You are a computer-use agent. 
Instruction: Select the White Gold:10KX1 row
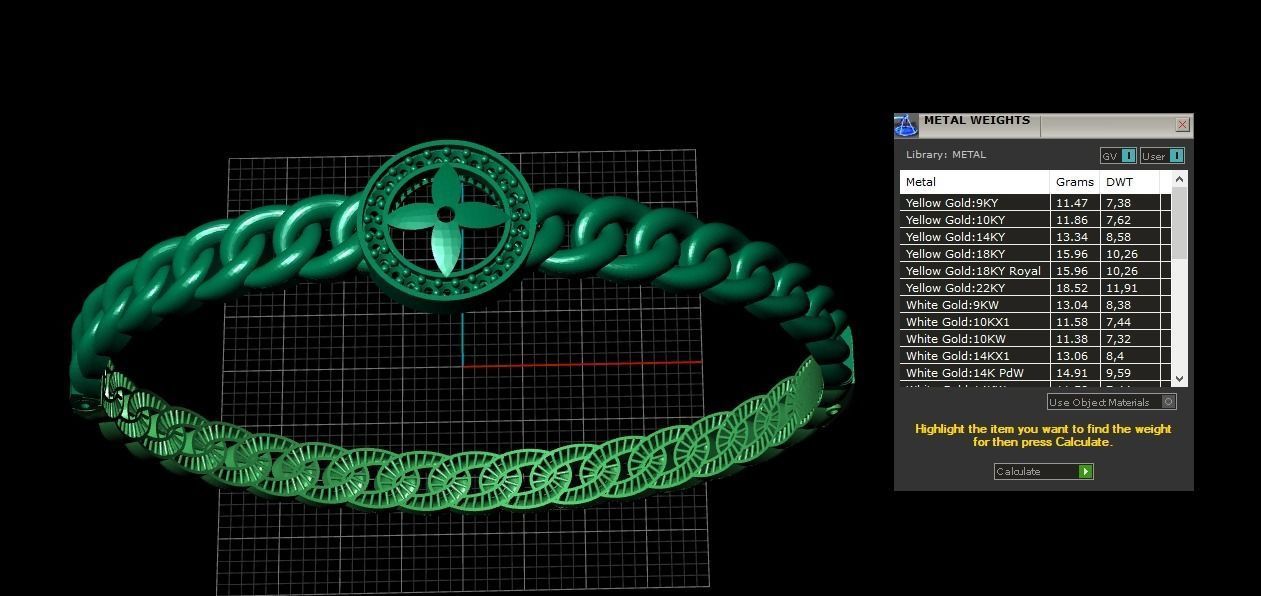[1035, 322]
